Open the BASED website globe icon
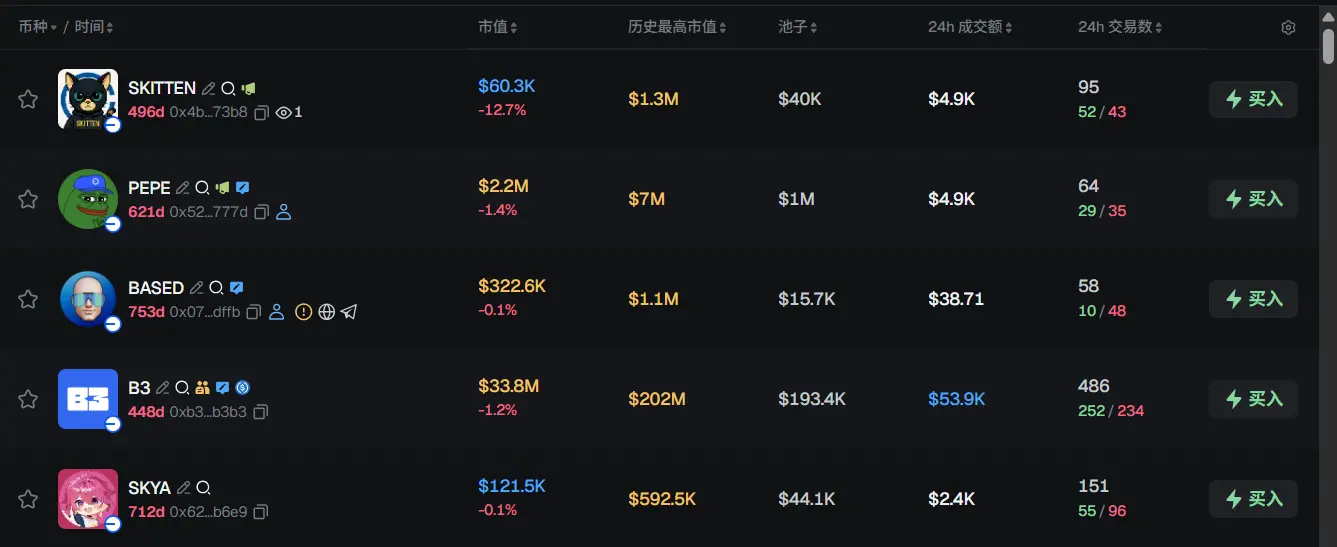The image size is (1337, 547). (326, 312)
